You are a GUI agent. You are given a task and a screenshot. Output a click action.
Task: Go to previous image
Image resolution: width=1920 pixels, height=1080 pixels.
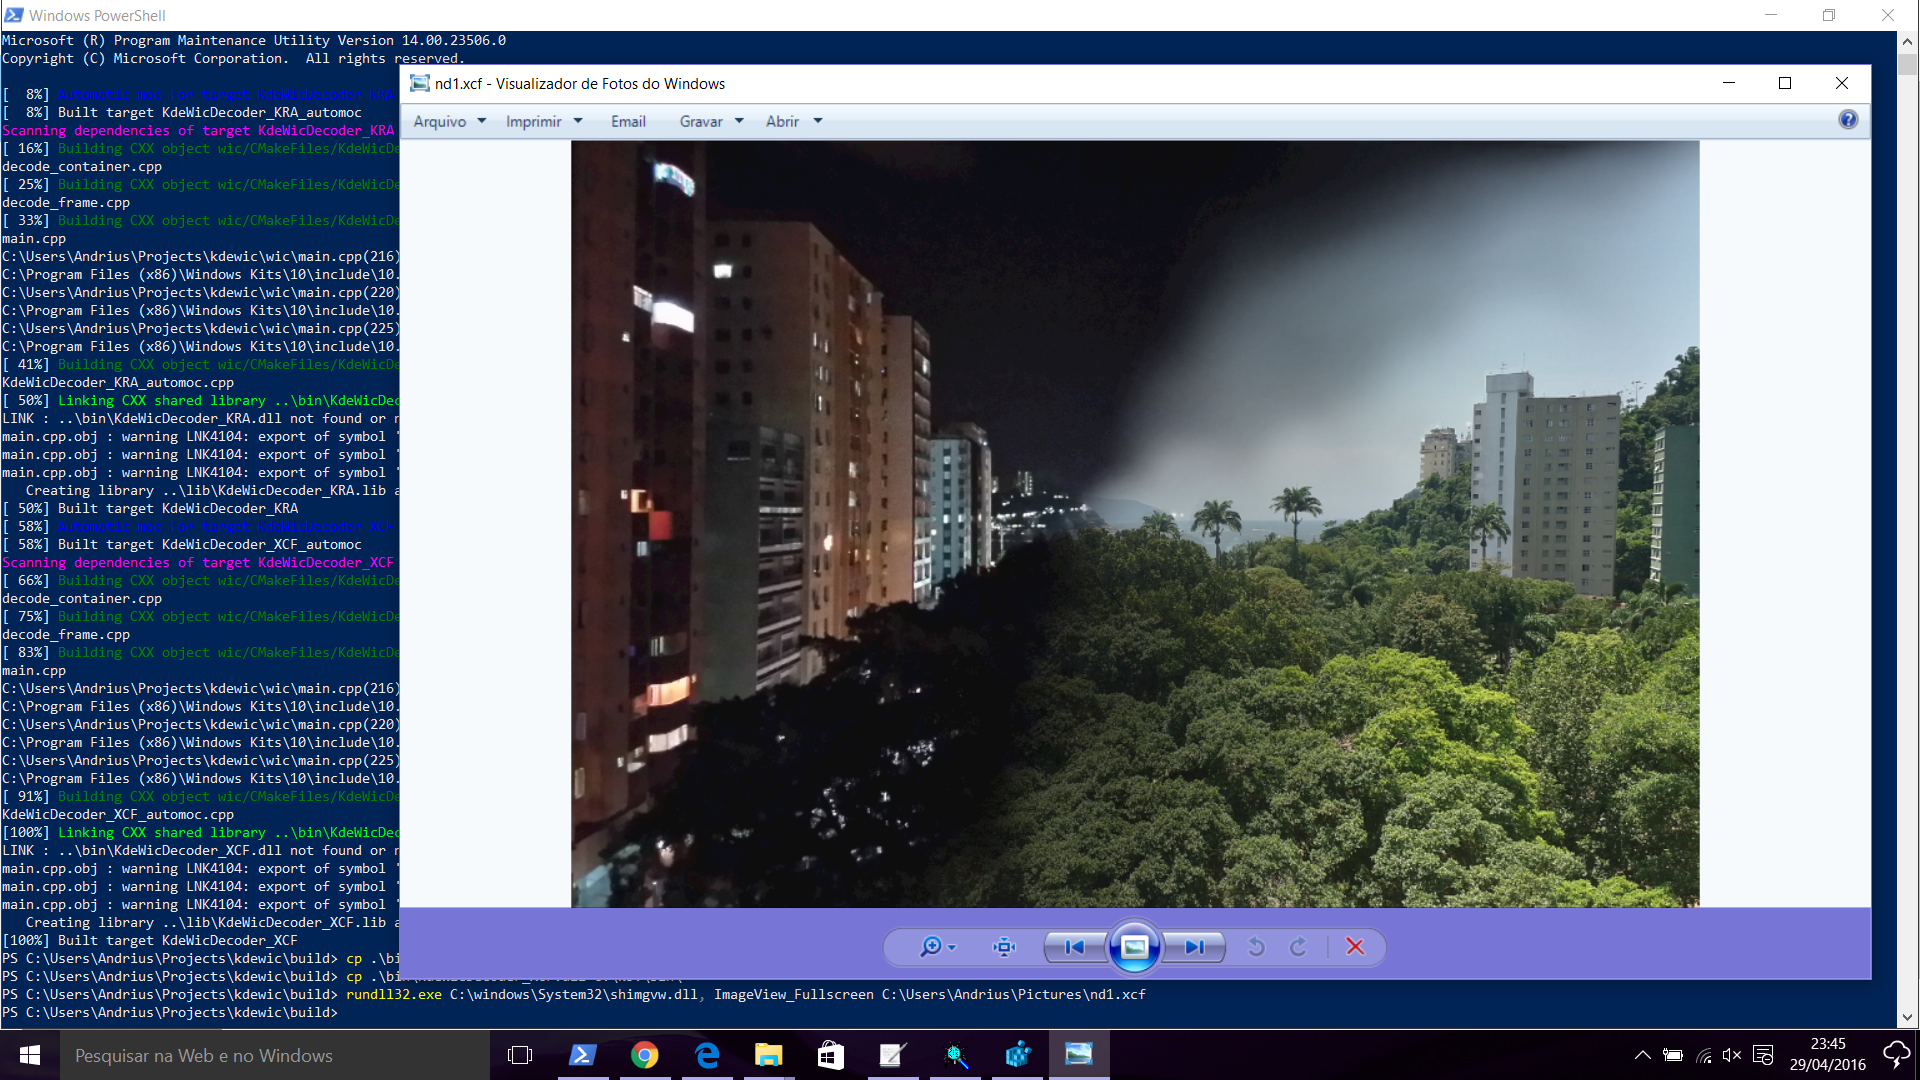point(1075,947)
